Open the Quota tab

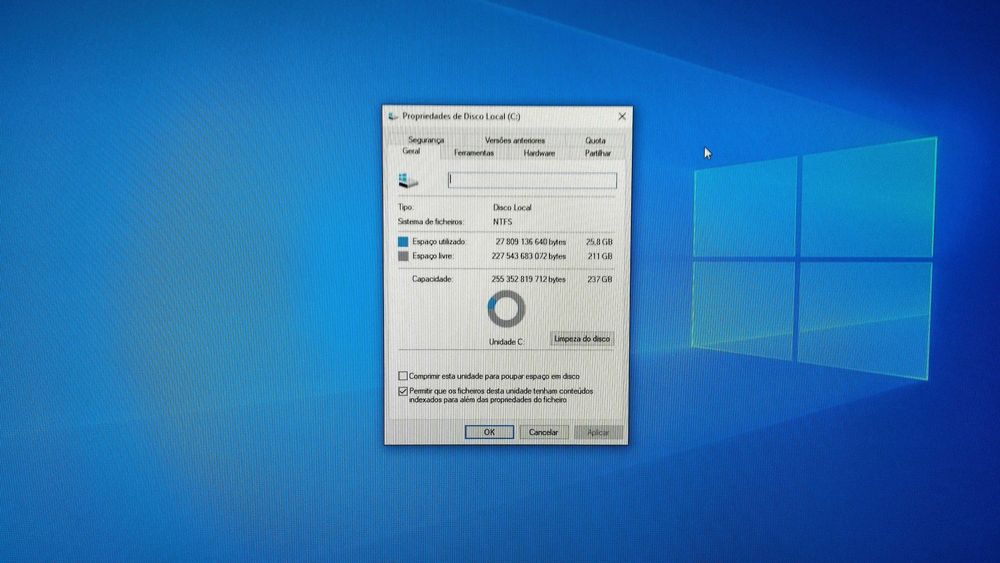[x=595, y=140]
